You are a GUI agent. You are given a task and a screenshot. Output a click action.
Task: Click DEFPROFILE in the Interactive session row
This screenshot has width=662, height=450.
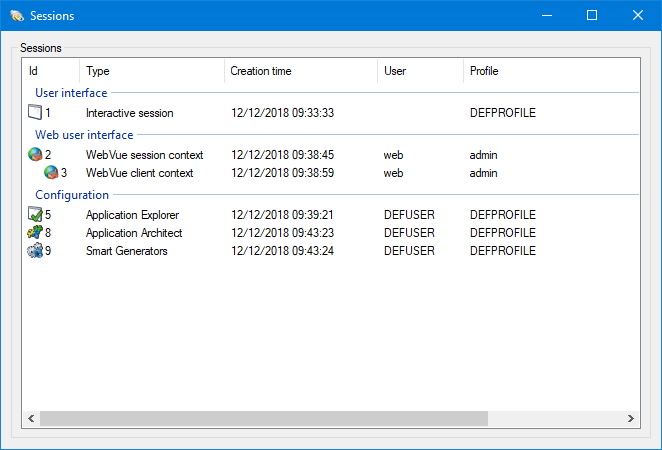coord(503,113)
